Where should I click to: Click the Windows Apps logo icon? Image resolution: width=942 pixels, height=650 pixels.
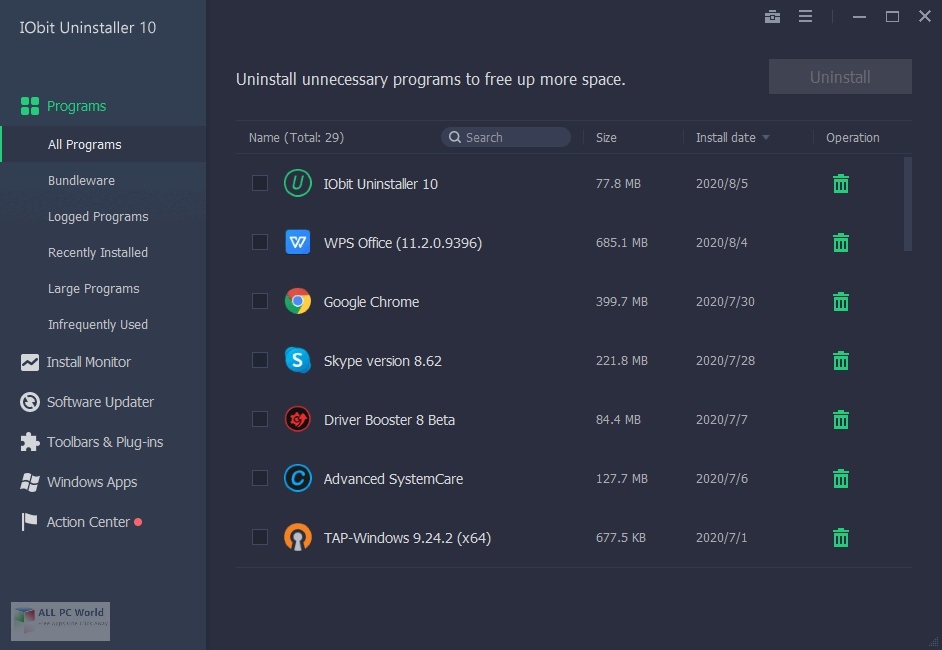pyautogui.click(x=29, y=482)
